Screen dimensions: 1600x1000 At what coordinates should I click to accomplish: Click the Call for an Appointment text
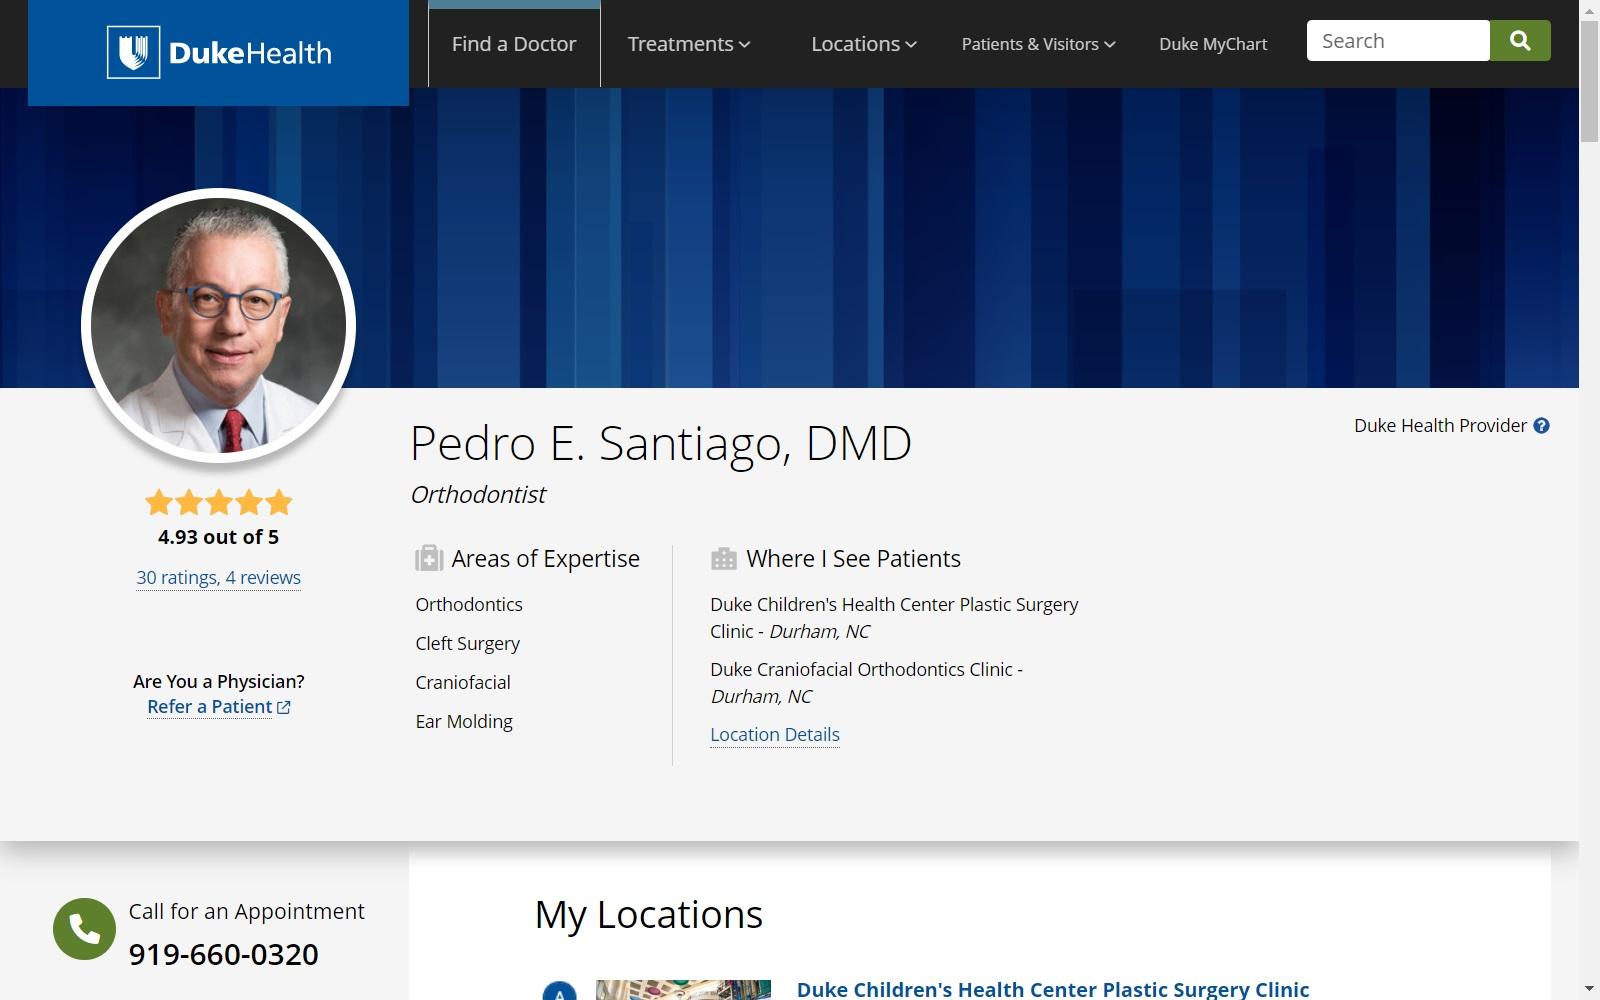247,911
